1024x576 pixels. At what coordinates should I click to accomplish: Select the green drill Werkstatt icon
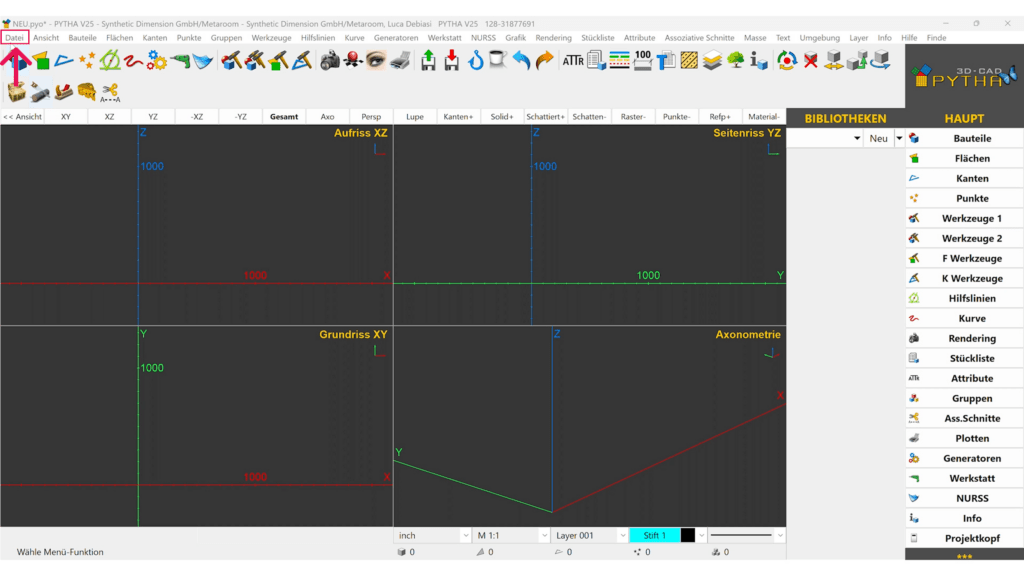coord(180,61)
